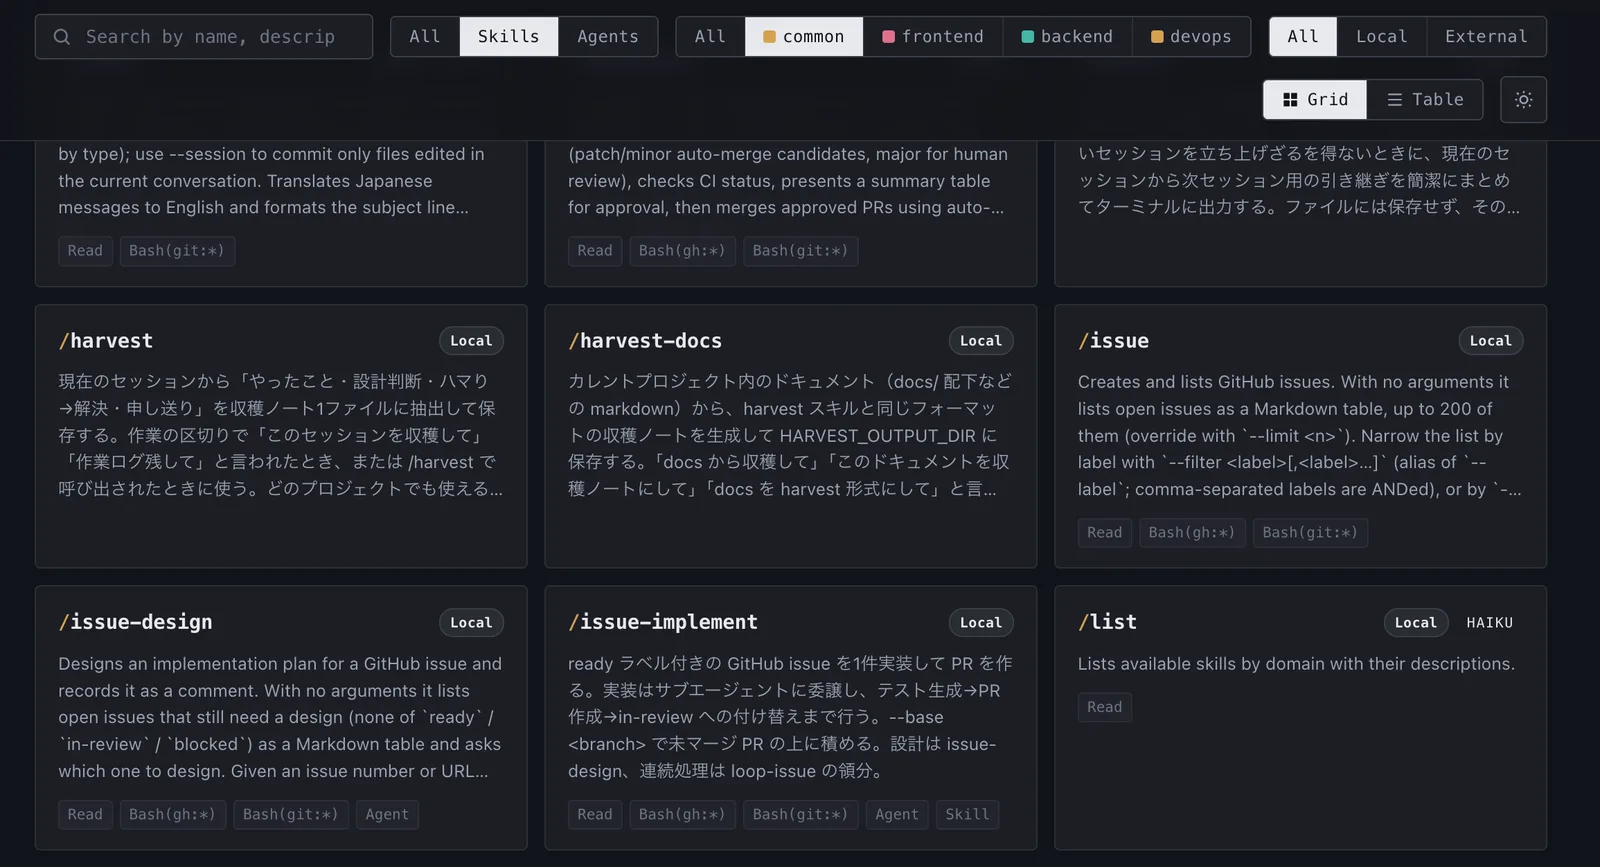The image size is (1600, 867).
Task: Focus the search by name field
Action: (x=204, y=37)
